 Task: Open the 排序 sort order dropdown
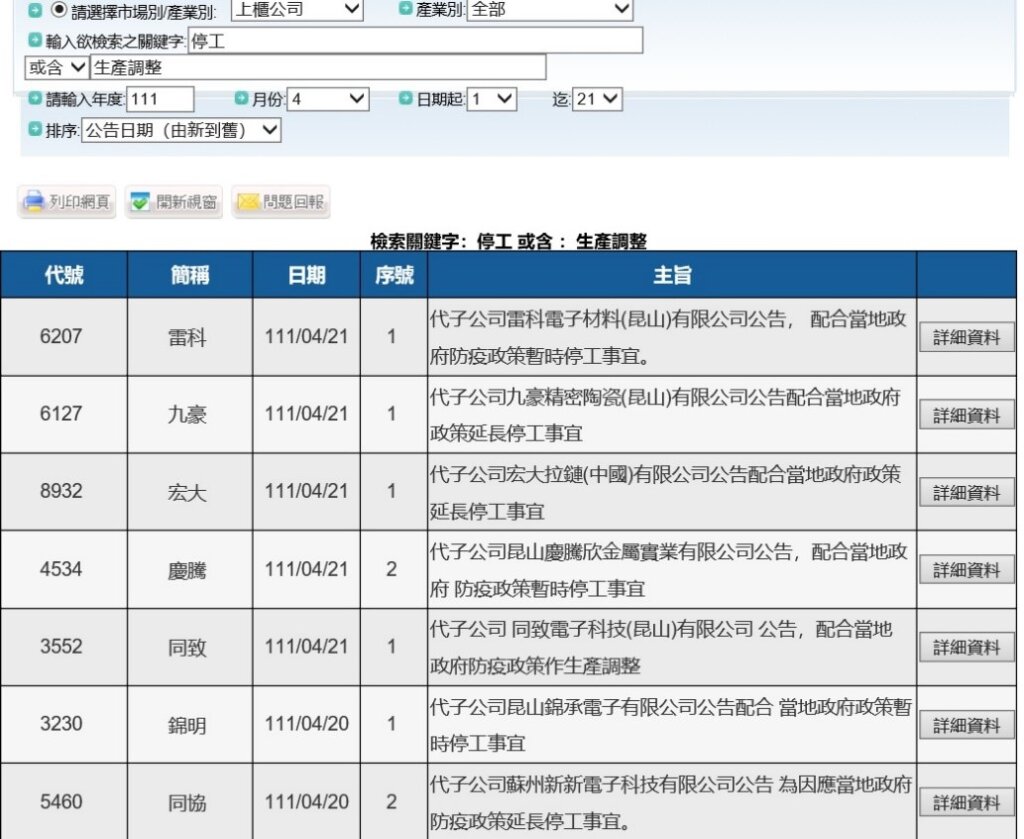[181, 130]
